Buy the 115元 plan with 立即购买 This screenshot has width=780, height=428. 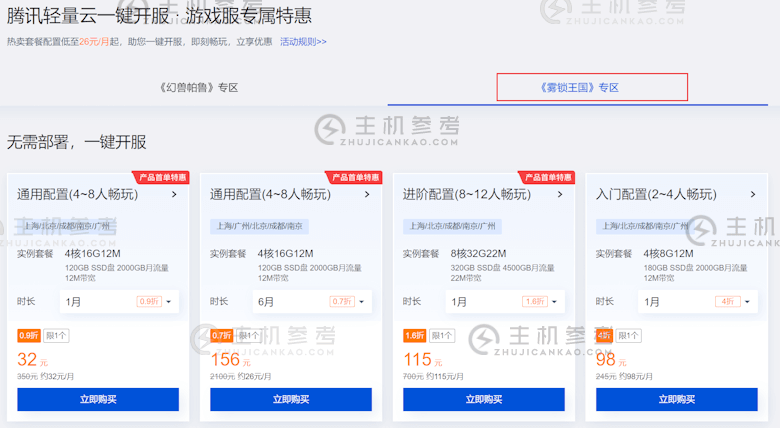pos(484,399)
